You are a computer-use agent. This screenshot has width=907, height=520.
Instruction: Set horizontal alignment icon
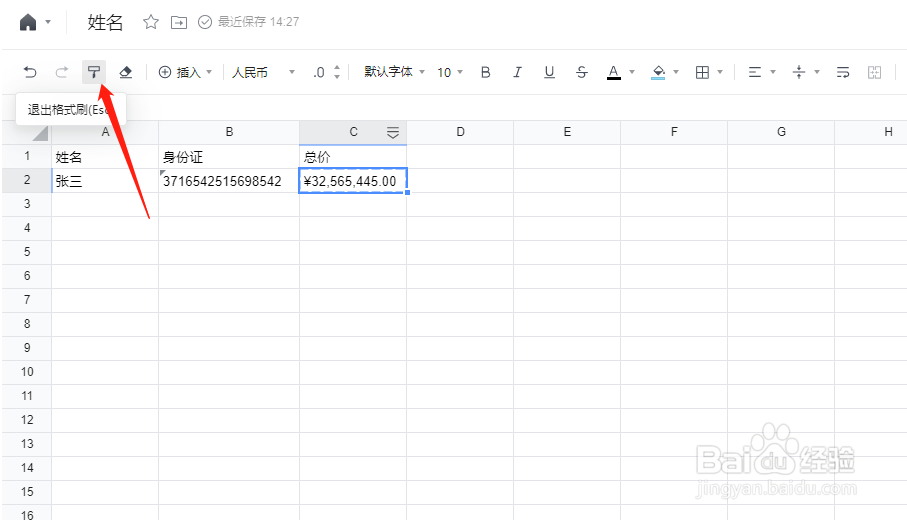(x=754, y=72)
